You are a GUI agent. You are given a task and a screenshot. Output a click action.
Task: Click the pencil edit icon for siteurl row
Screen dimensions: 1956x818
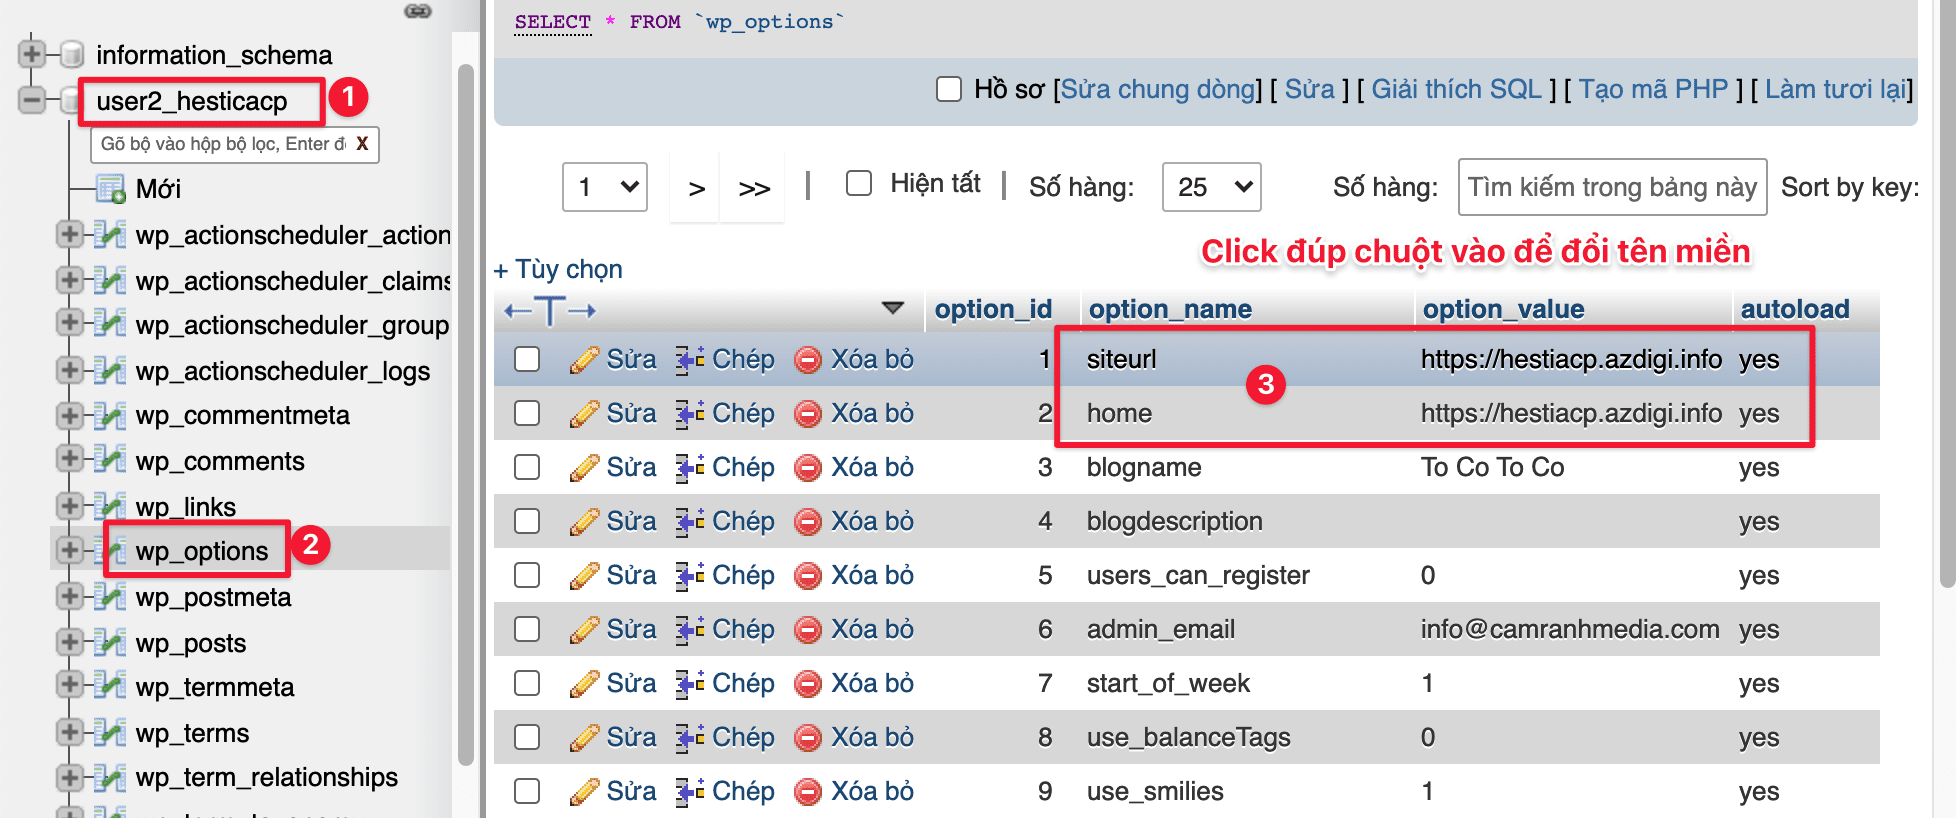click(584, 360)
